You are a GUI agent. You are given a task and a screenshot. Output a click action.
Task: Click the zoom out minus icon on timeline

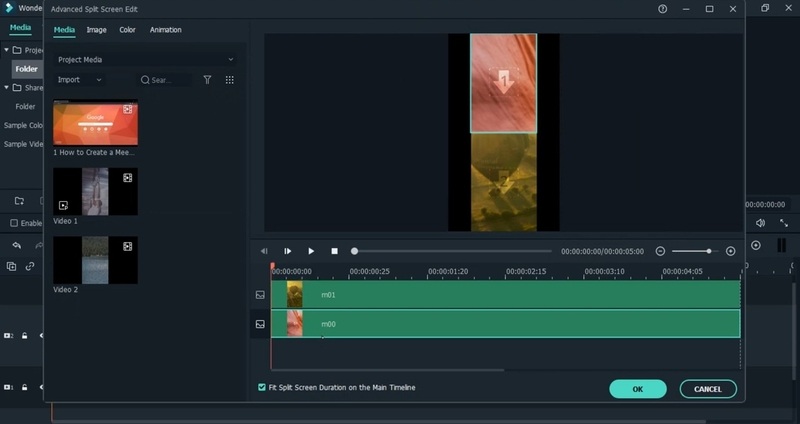tap(660, 251)
